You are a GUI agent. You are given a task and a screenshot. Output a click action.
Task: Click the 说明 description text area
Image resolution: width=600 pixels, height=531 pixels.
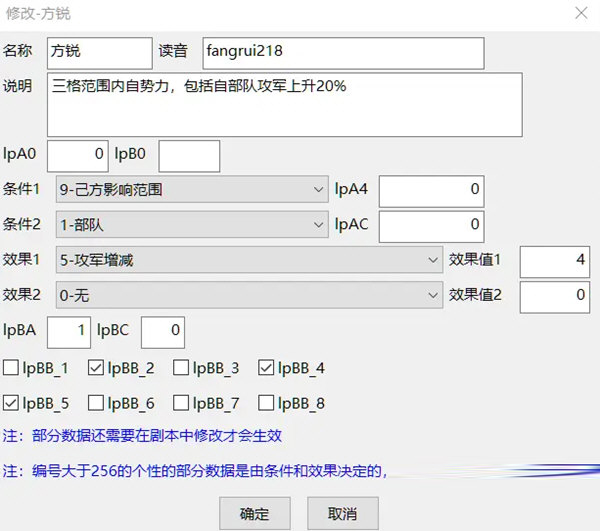(x=285, y=104)
